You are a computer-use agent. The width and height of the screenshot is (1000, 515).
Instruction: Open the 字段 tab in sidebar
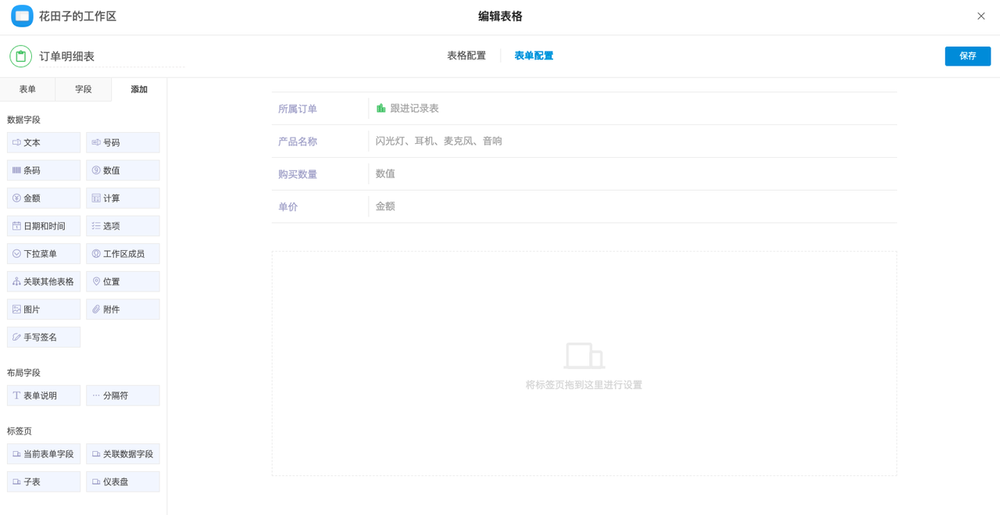point(83,89)
